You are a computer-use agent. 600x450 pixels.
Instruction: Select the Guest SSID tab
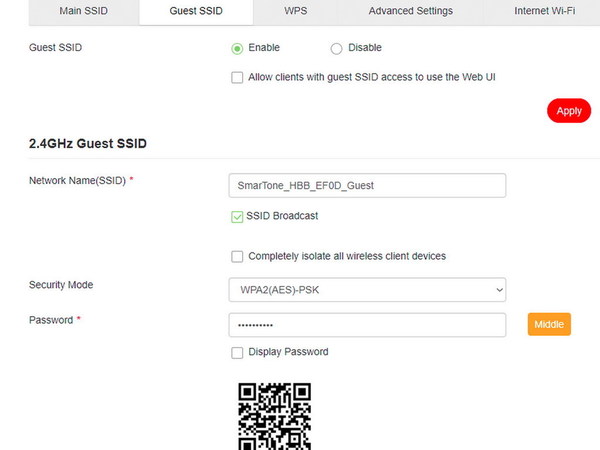(196, 11)
